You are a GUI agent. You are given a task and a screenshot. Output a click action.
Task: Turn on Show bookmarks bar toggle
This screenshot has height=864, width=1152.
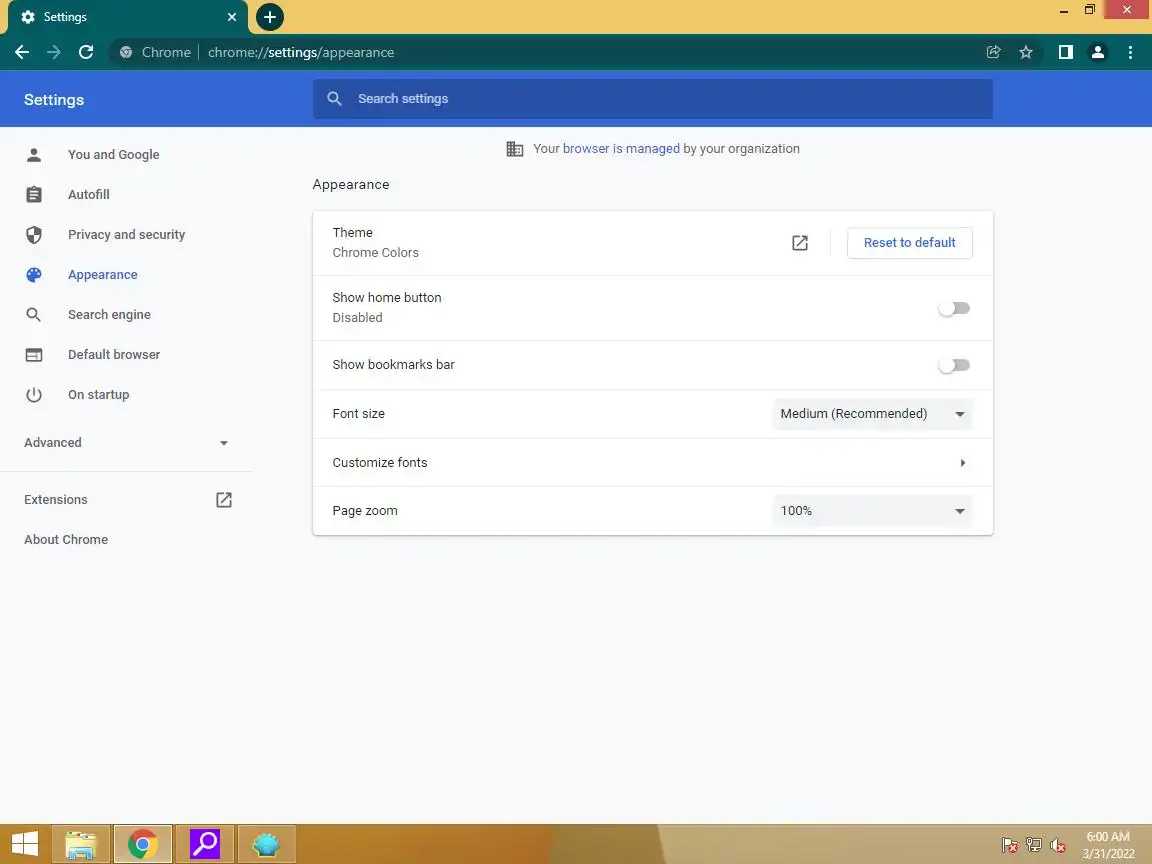pos(954,365)
